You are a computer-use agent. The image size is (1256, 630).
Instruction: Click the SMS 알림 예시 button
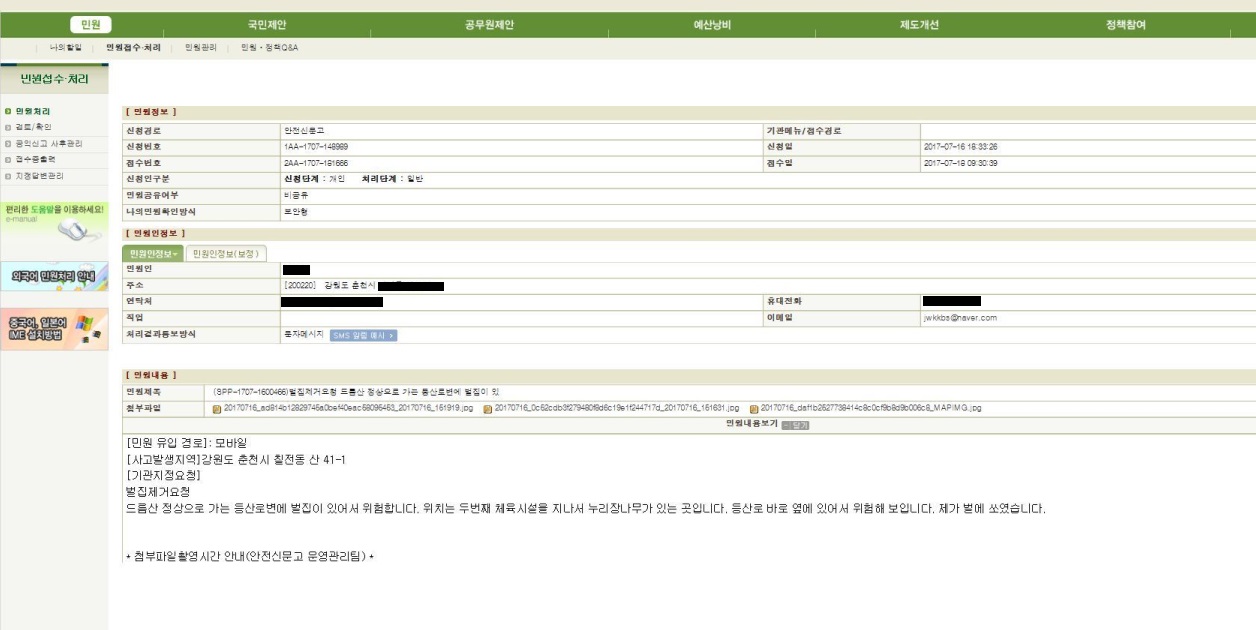tap(363, 335)
